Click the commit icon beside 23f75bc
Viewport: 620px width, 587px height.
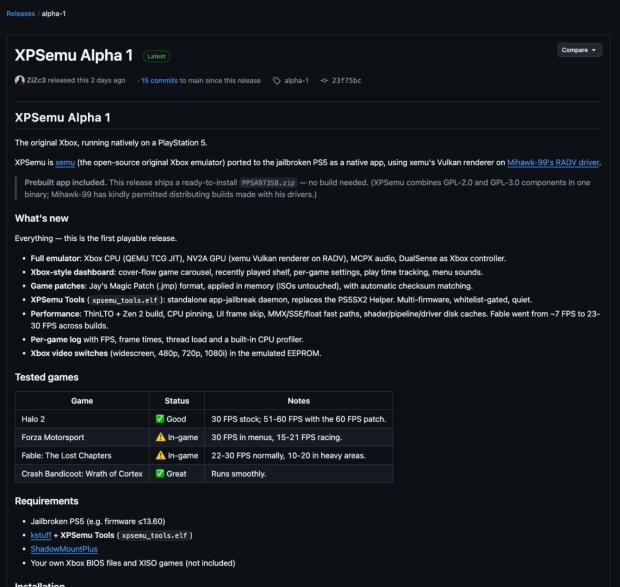(324, 81)
